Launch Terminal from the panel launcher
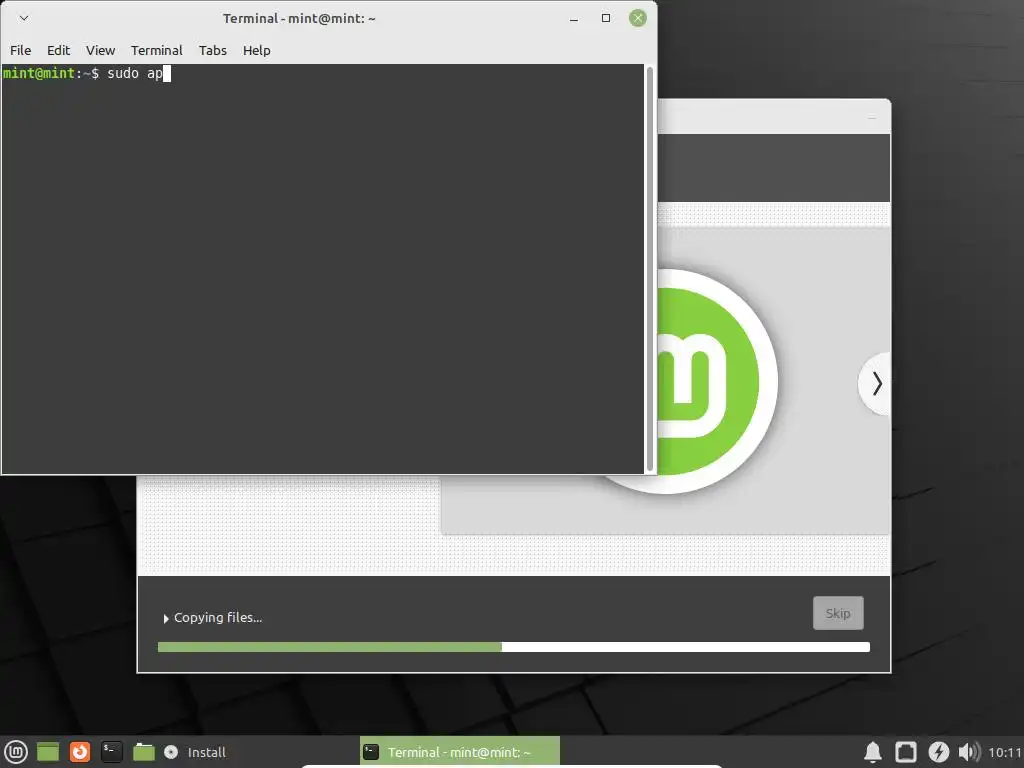 [112, 752]
